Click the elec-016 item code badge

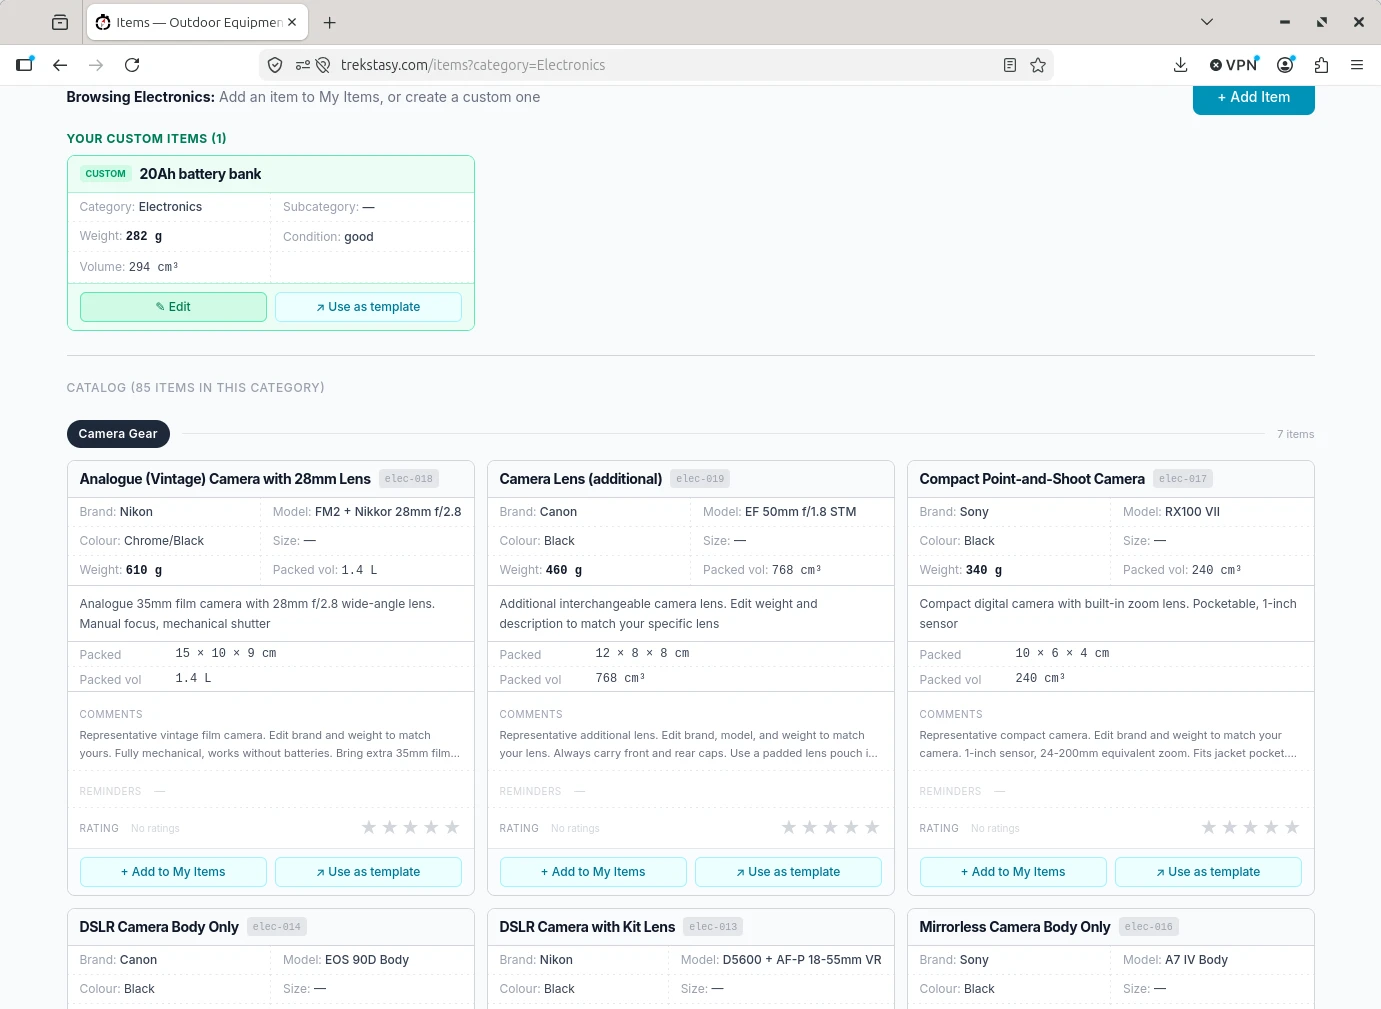tap(1149, 927)
